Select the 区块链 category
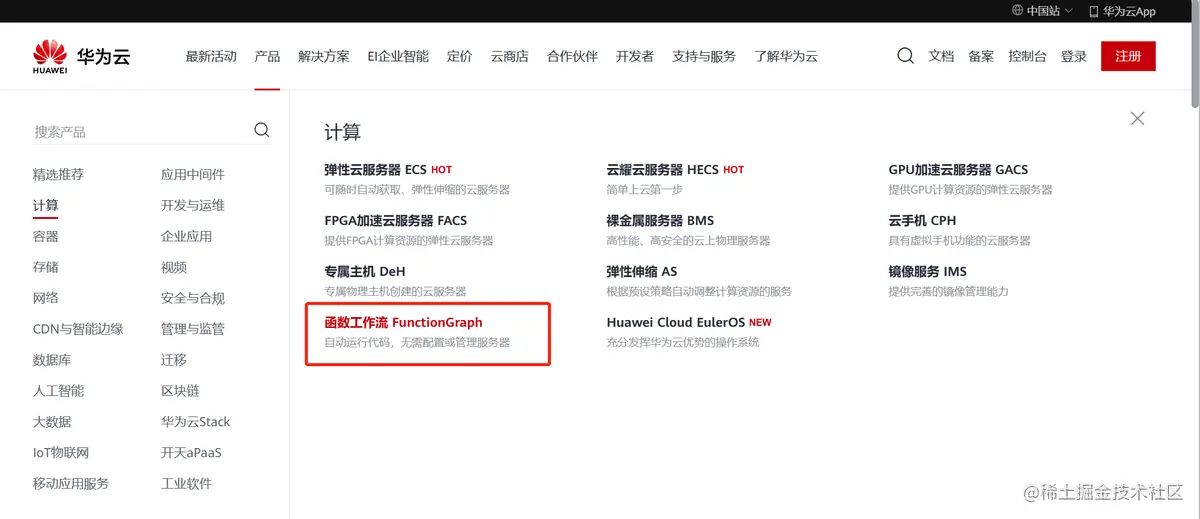1200x519 pixels. pyautogui.click(x=180, y=391)
